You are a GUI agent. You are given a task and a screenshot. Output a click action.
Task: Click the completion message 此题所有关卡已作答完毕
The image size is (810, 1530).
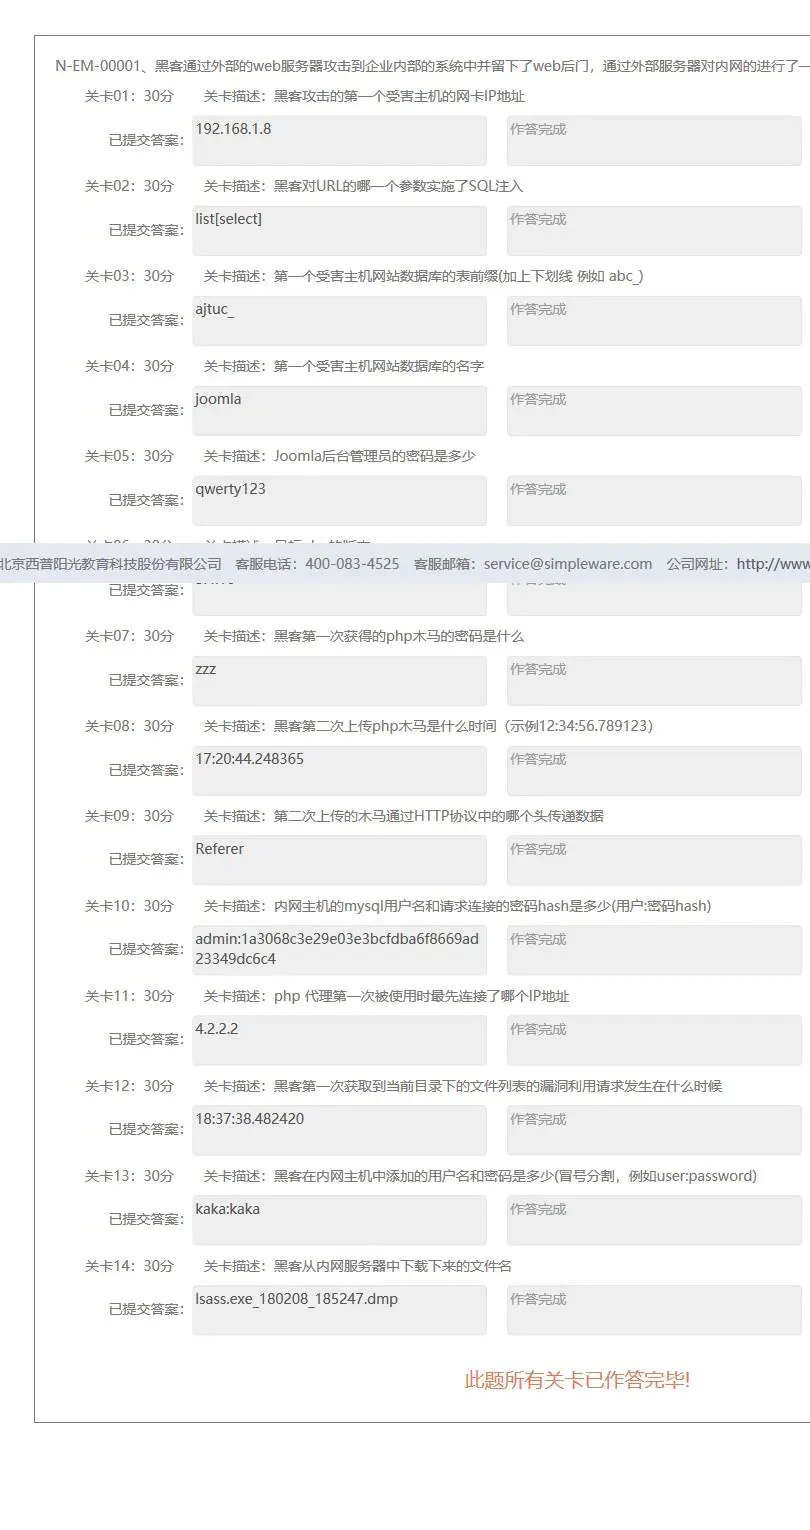click(578, 1379)
